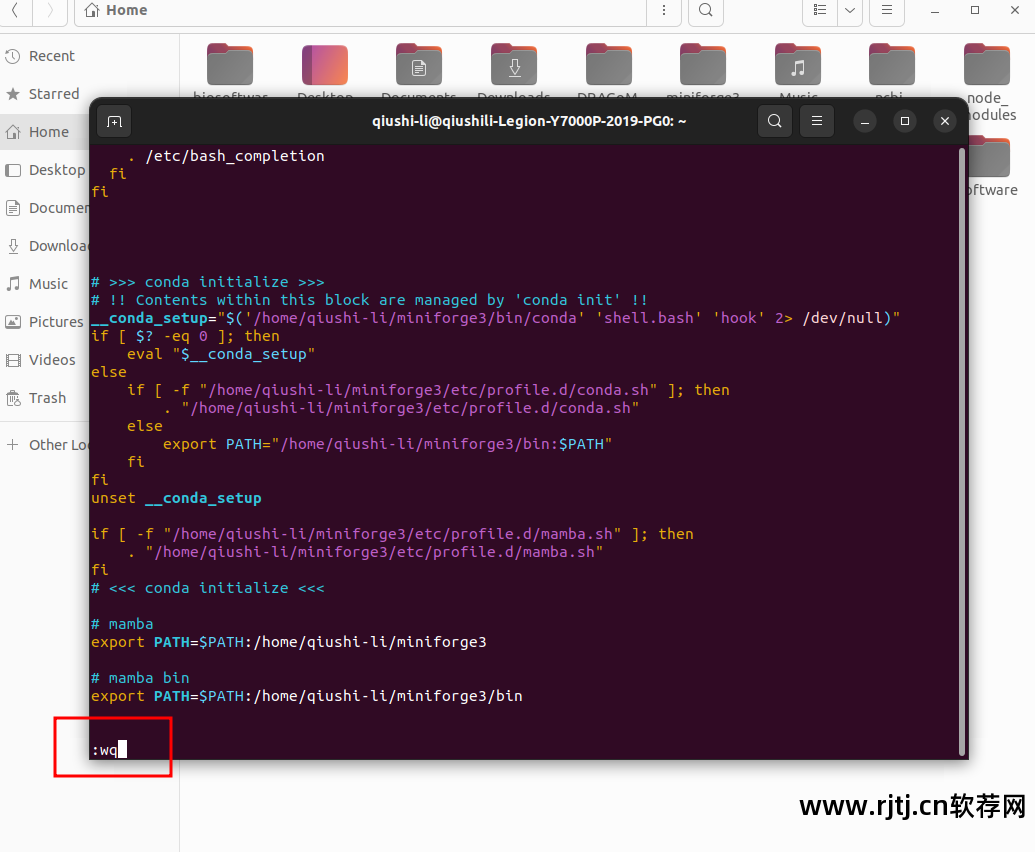Screen dimensions: 1035x852
Task: Select the Desktop folder icon
Action: pyautogui.click(x=325, y=65)
